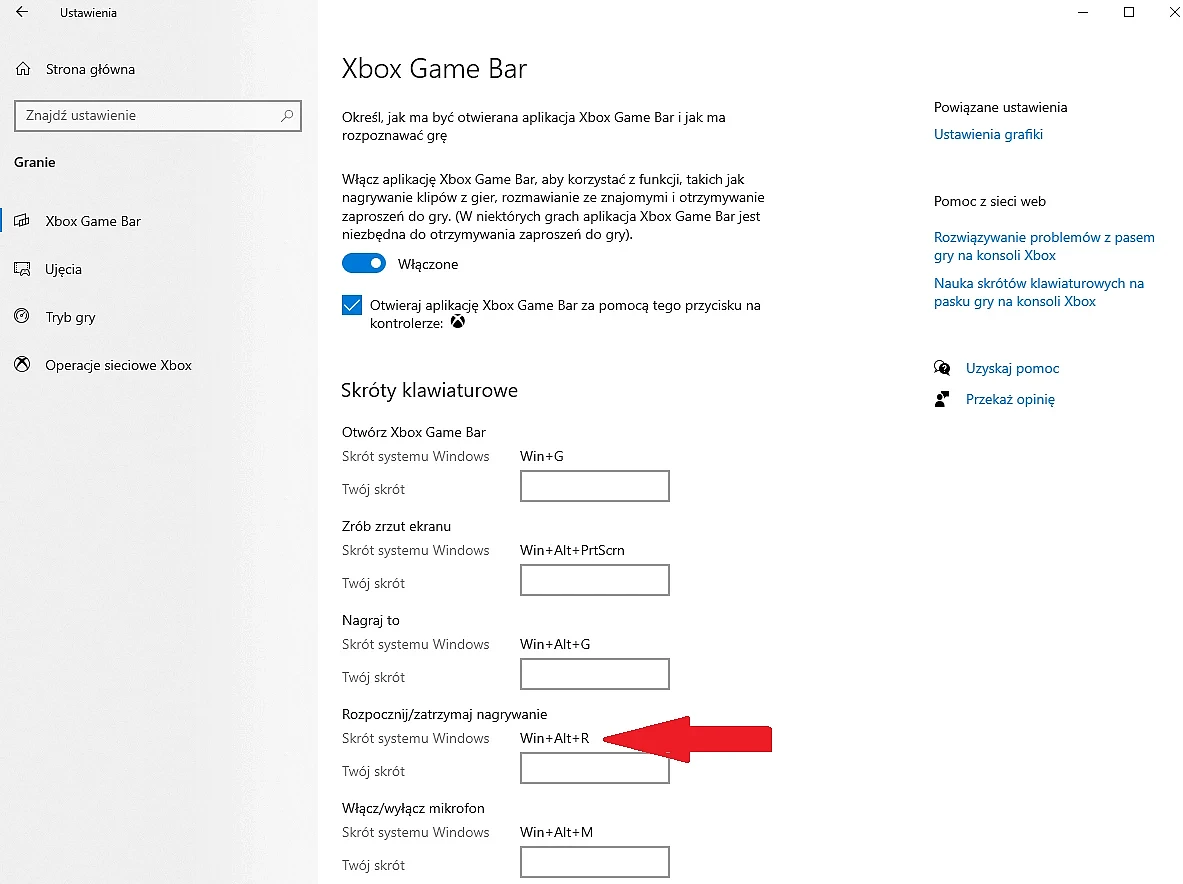Click the Win+Alt+PrtScrn shortcut text
This screenshot has height=884, width=1183.
(572, 550)
